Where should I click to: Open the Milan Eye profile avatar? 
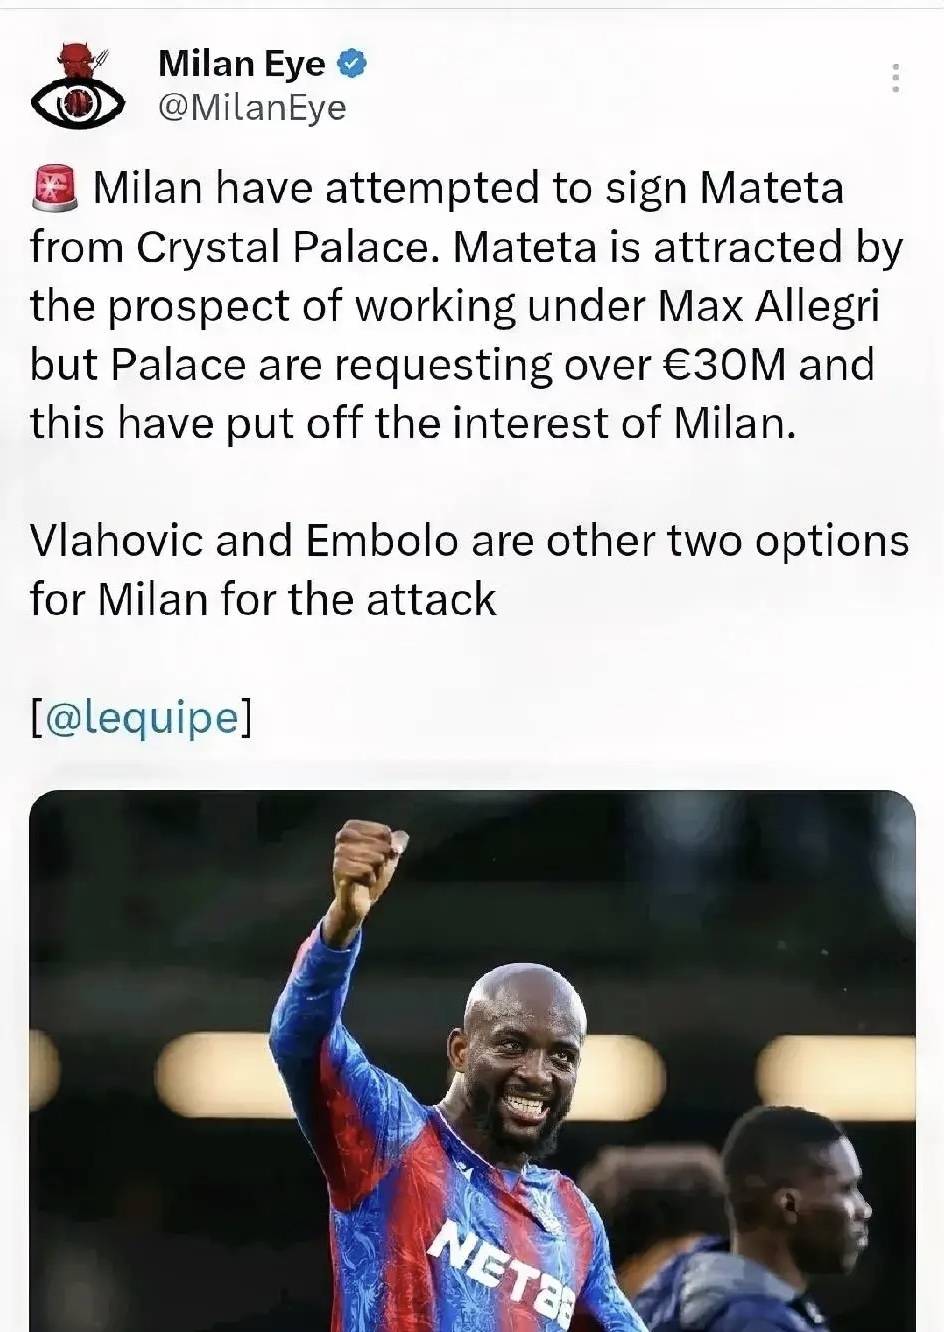pos(78,86)
